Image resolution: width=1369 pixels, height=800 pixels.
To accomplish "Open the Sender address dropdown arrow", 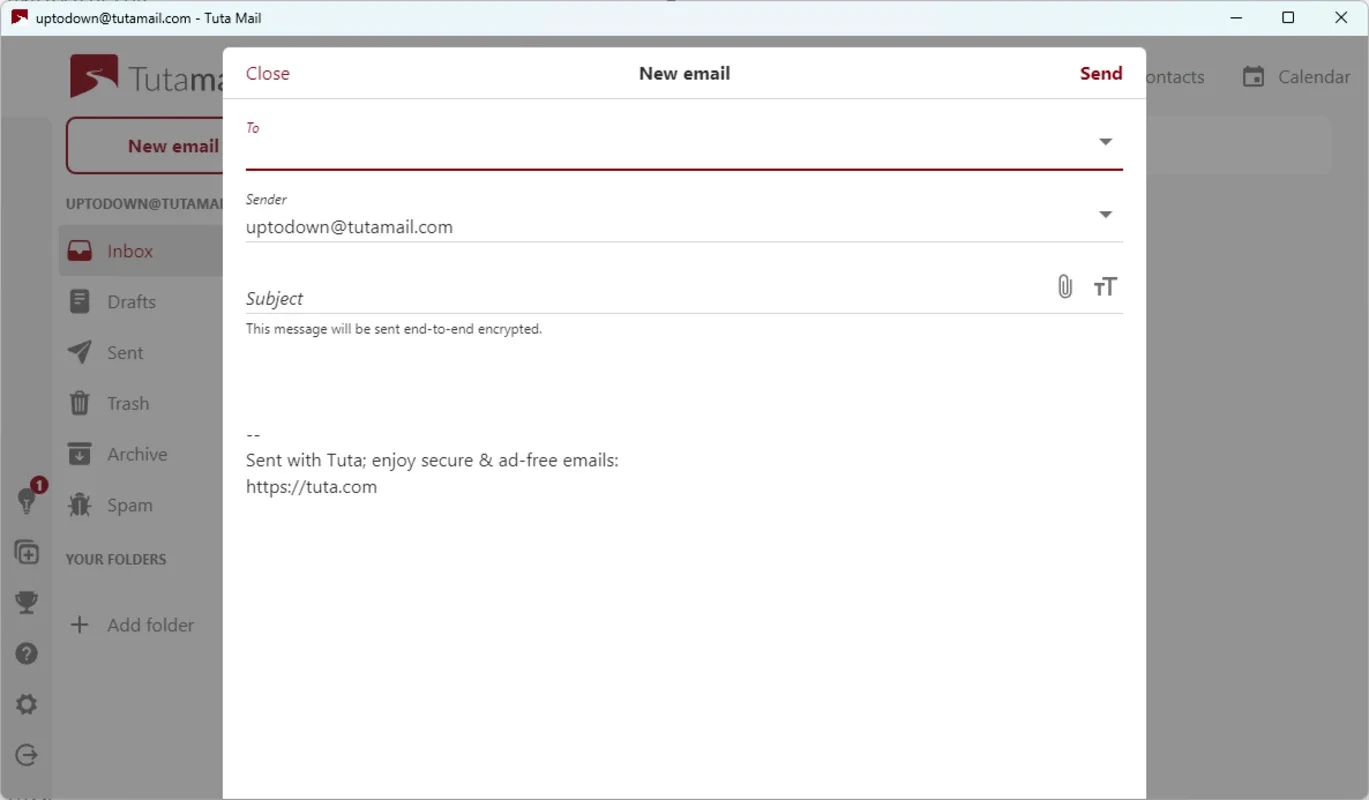I will (1105, 215).
